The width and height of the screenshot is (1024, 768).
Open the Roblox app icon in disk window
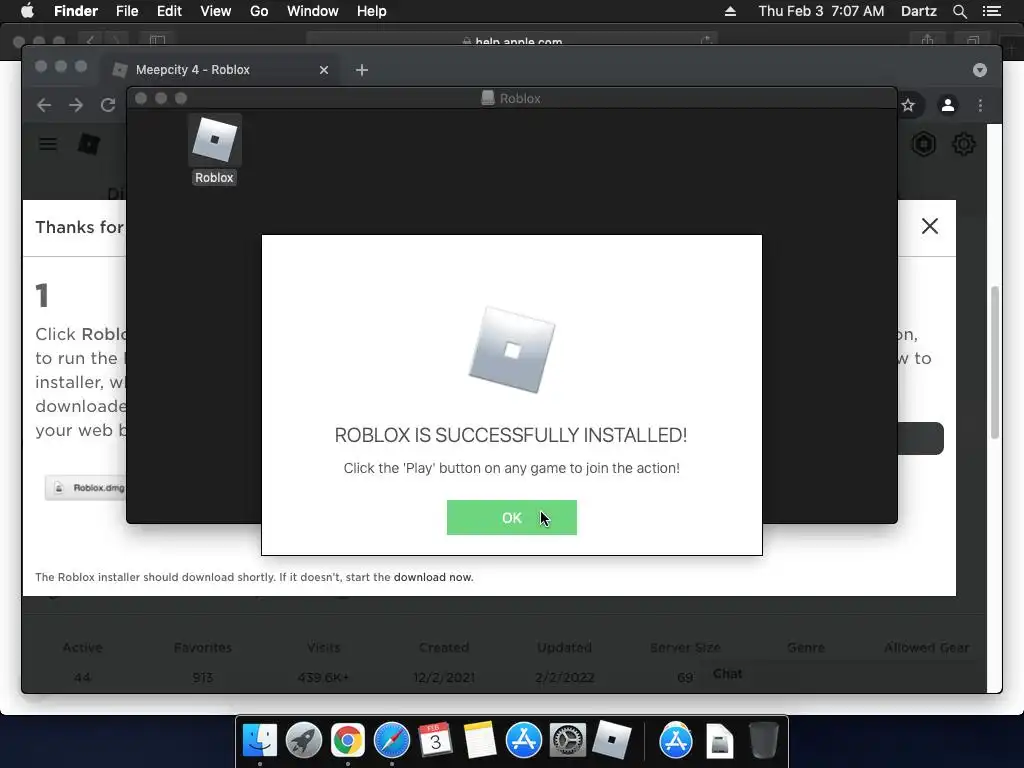tap(214, 142)
